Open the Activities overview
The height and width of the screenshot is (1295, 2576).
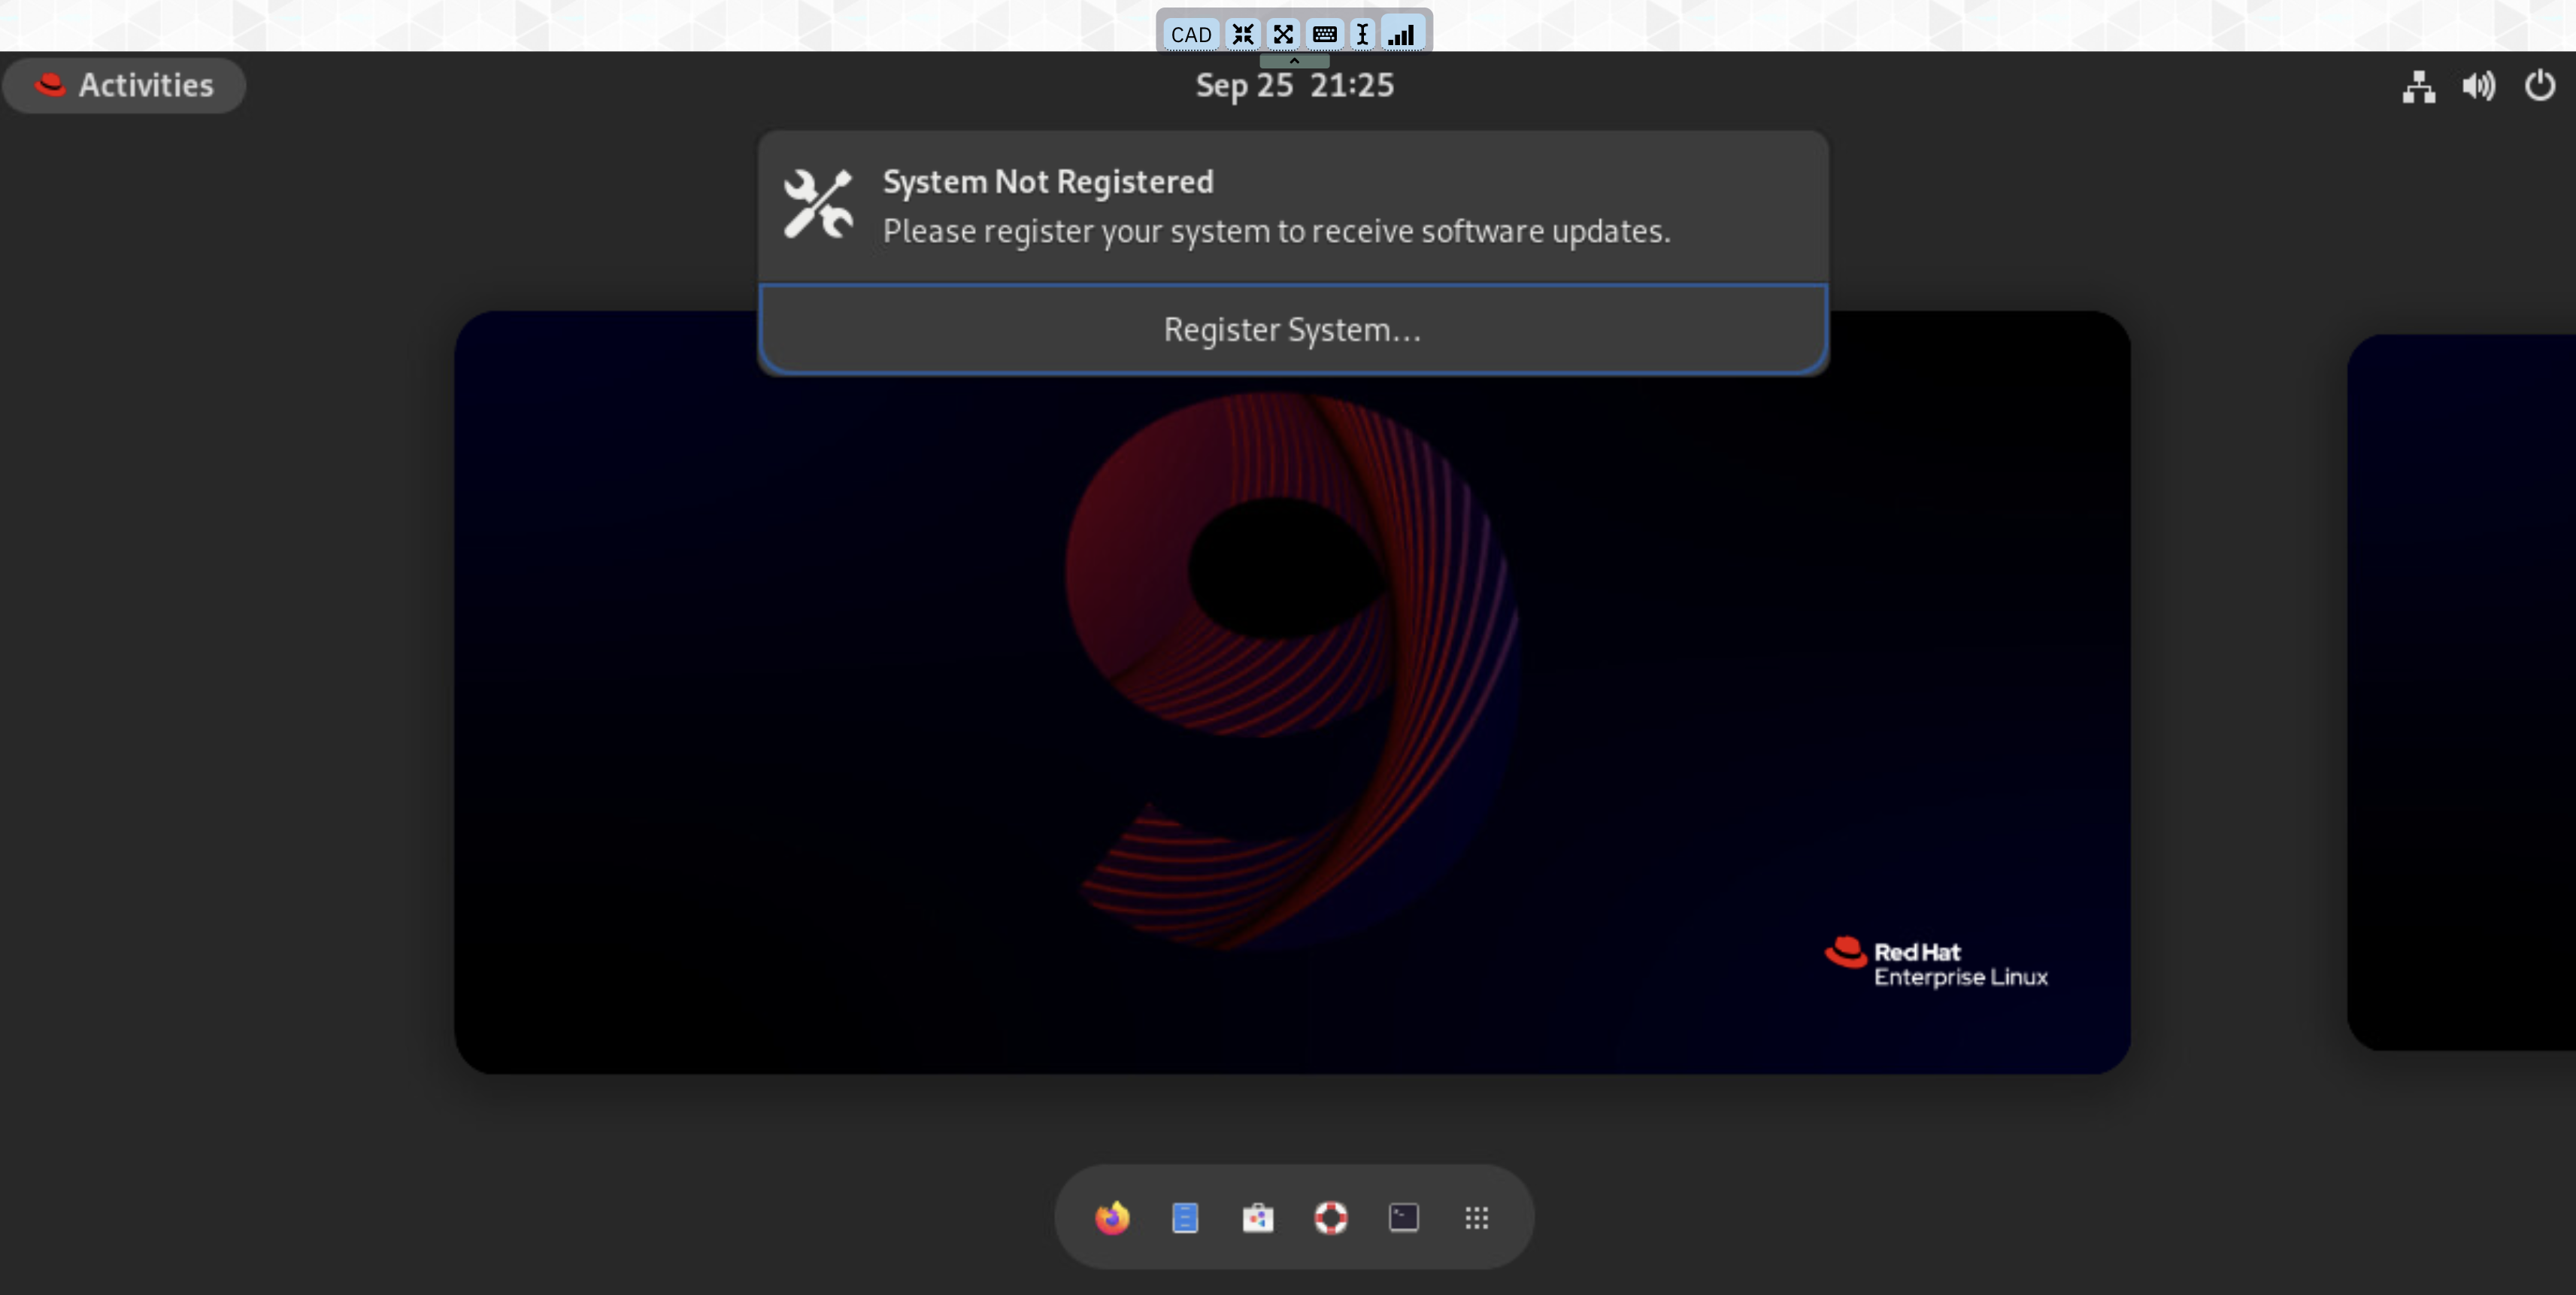point(124,85)
